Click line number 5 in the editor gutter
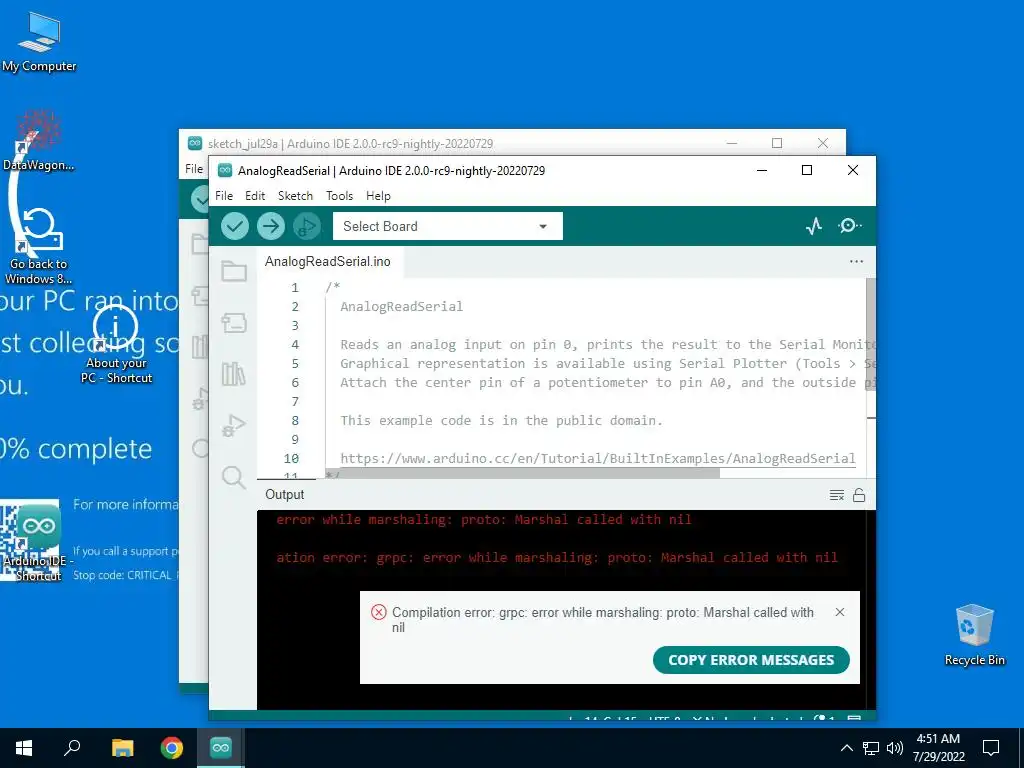Image resolution: width=1024 pixels, height=768 pixels. 295,363
